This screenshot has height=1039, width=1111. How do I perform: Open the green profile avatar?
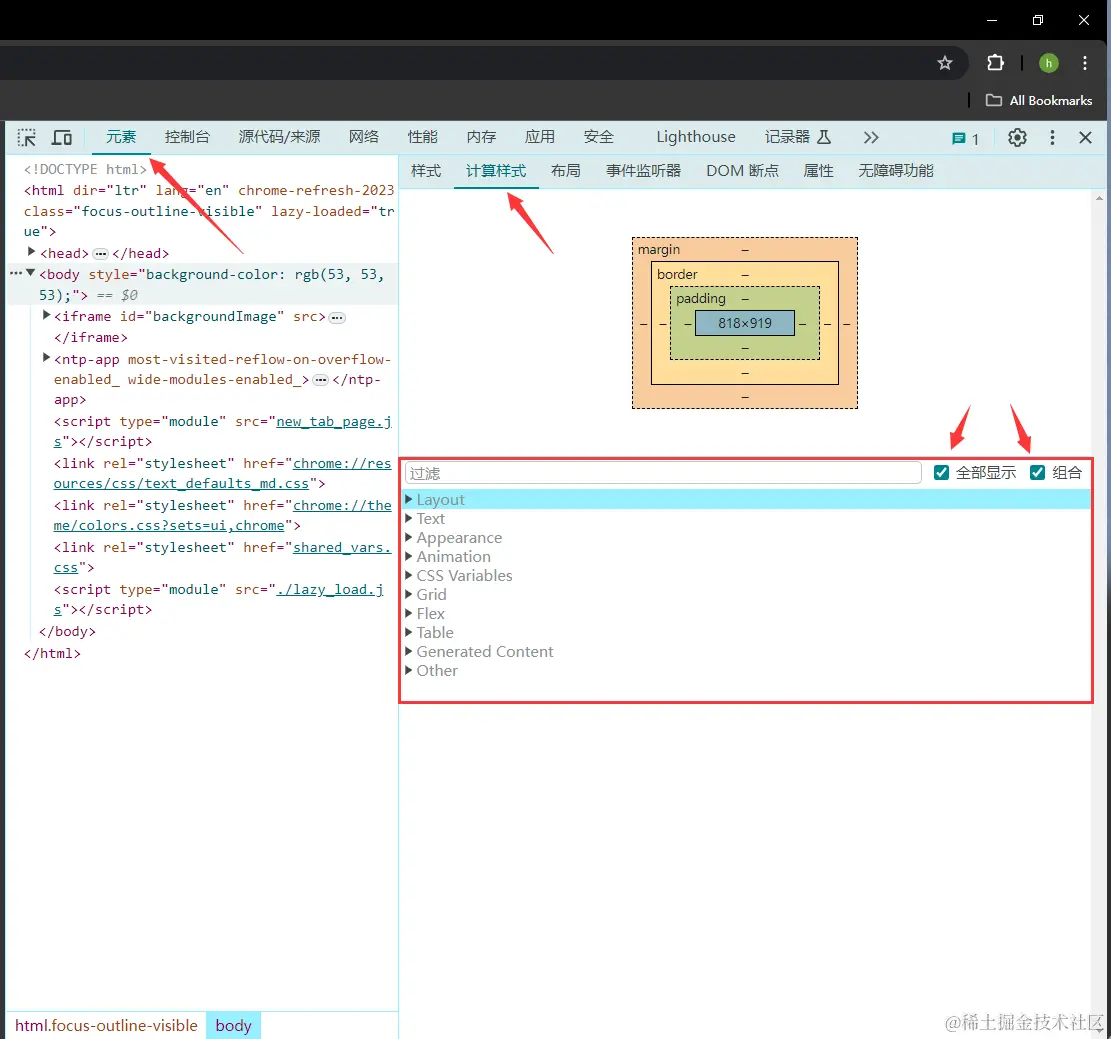pyautogui.click(x=1049, y=63)
